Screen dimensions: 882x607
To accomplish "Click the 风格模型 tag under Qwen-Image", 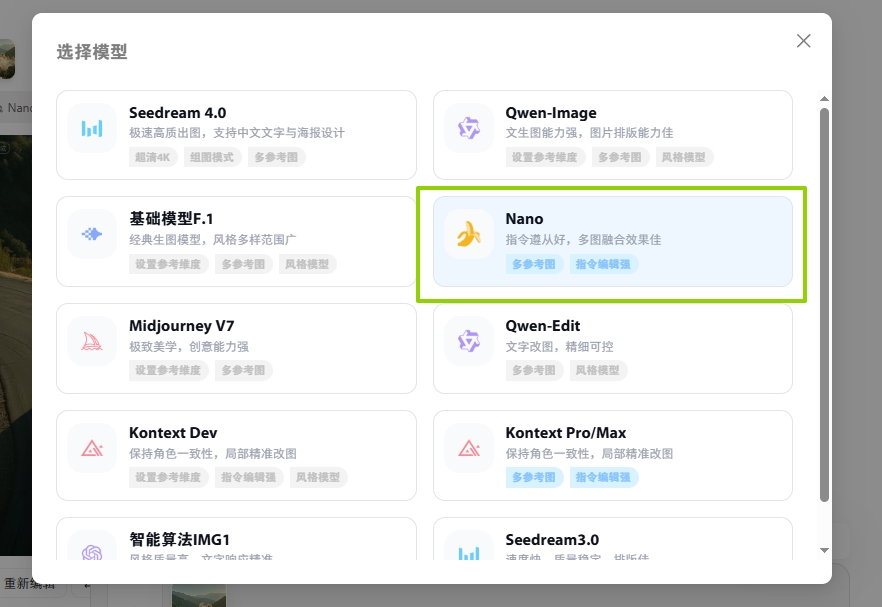I will pyautogui.click(x=683, y=157).
